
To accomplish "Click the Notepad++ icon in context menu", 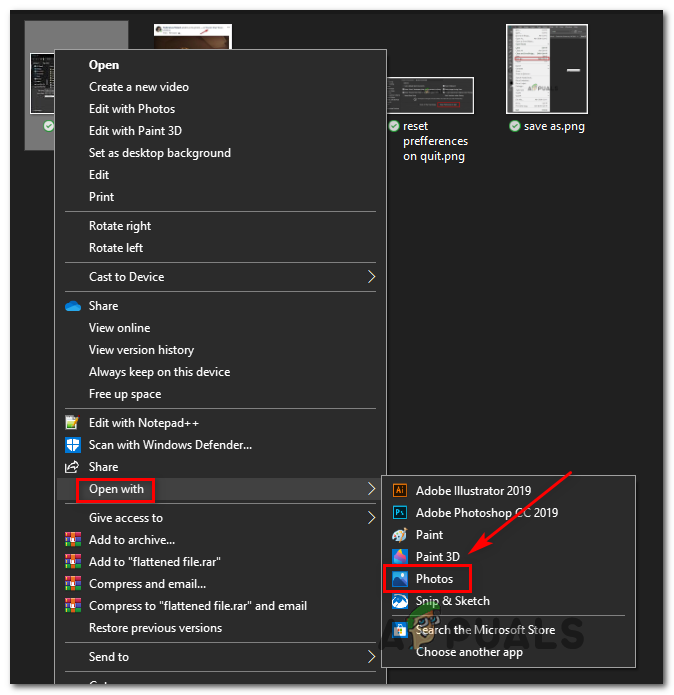I will pyautogui.click(x=72, y=422).
